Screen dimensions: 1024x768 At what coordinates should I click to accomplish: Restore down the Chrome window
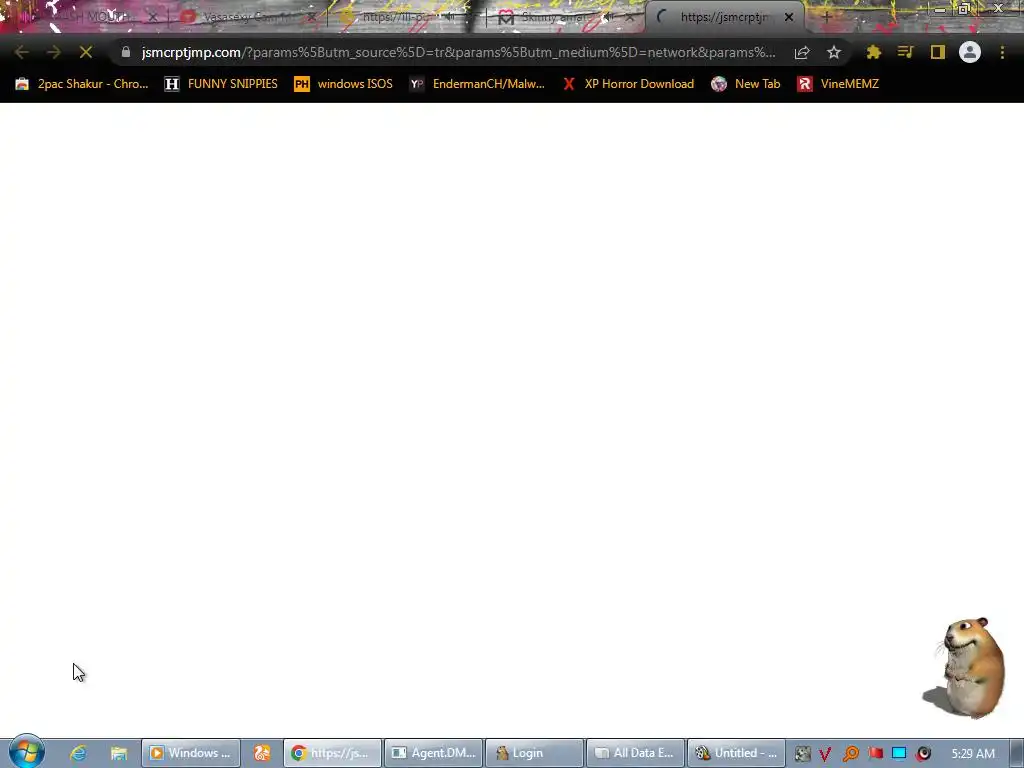964,8
